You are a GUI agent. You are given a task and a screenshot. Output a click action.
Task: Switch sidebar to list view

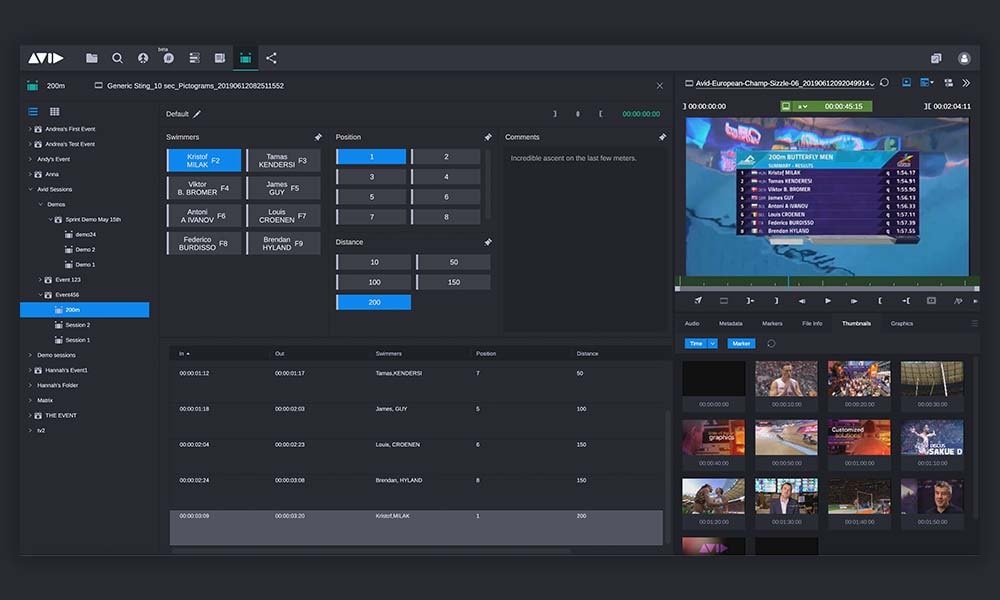[x=33, y=112]
